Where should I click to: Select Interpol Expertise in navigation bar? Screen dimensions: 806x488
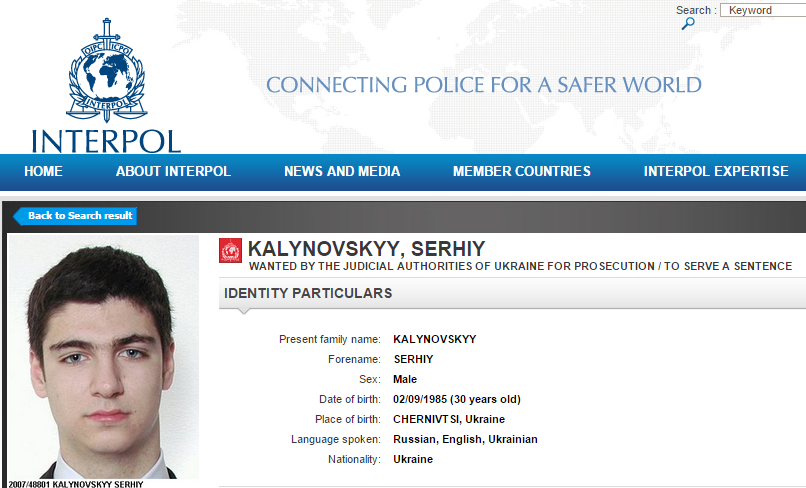coord(716,171)
